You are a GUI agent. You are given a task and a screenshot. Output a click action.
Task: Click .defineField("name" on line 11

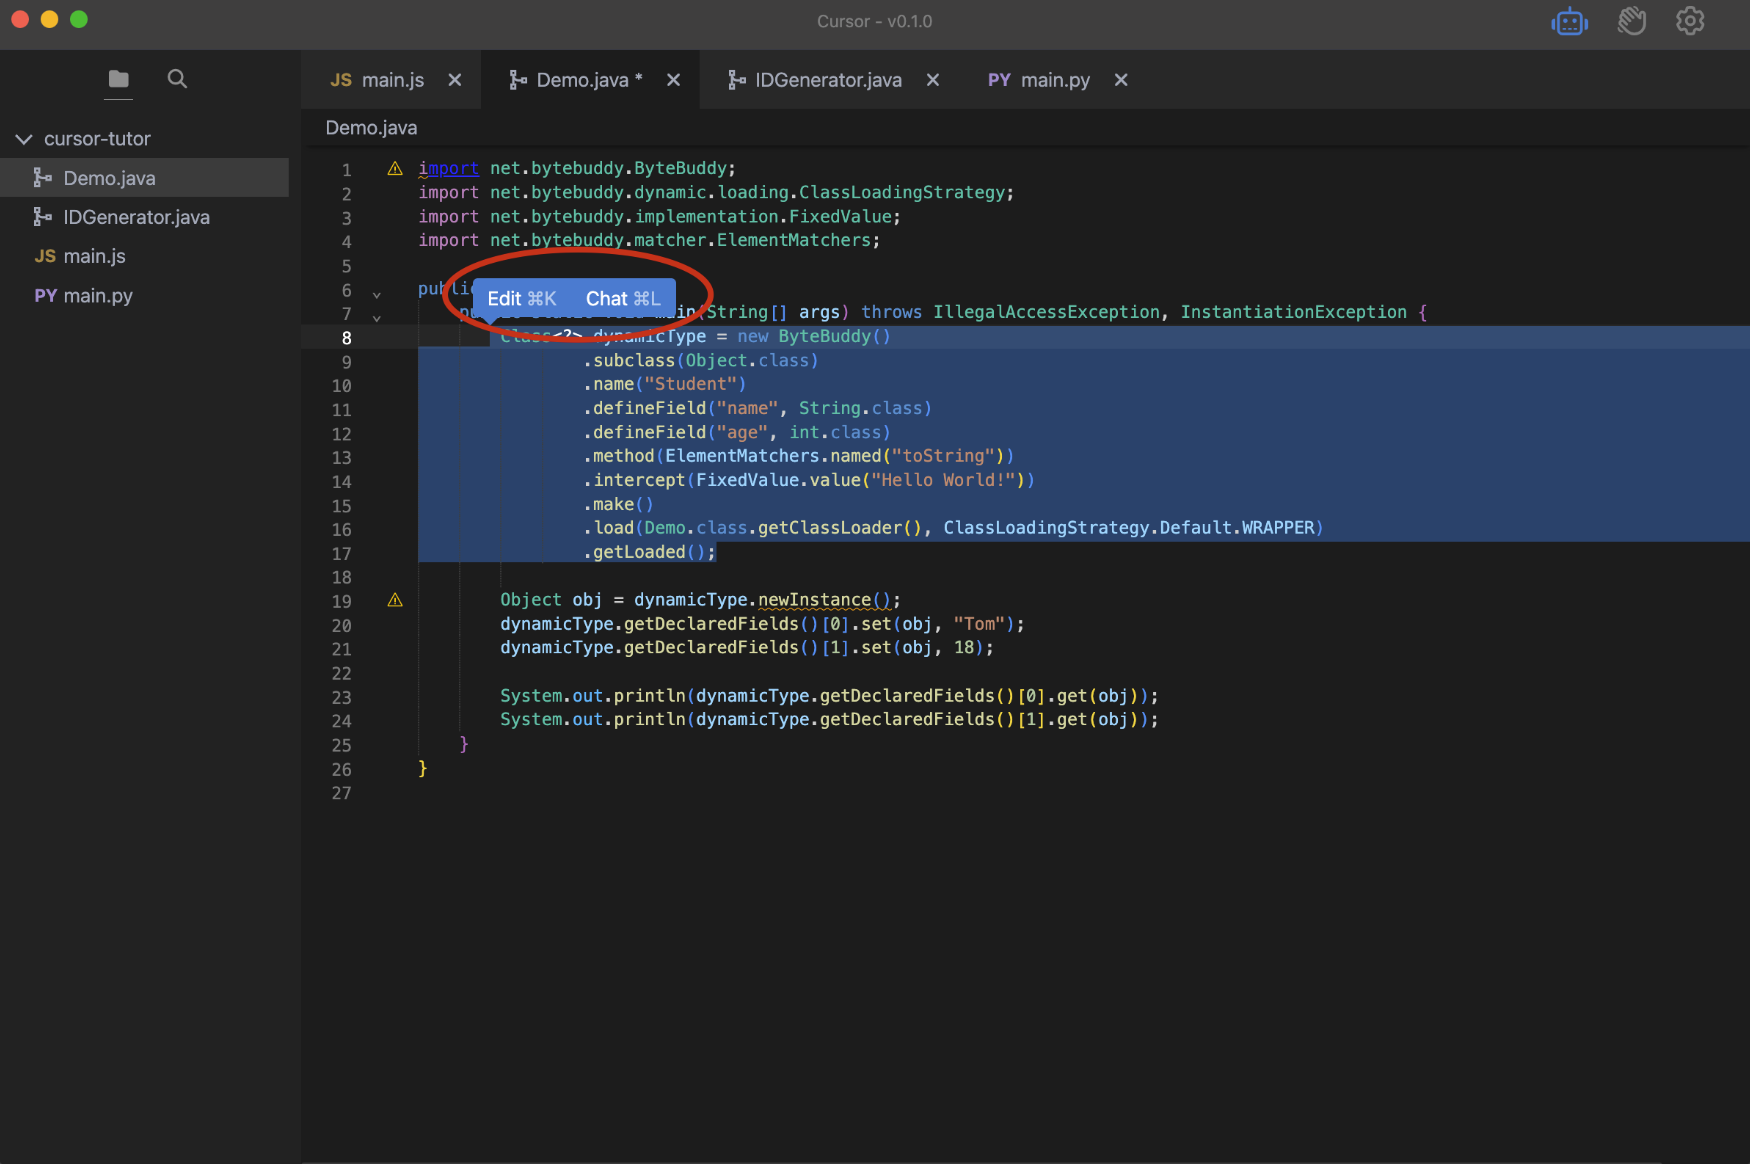(681, 408)
